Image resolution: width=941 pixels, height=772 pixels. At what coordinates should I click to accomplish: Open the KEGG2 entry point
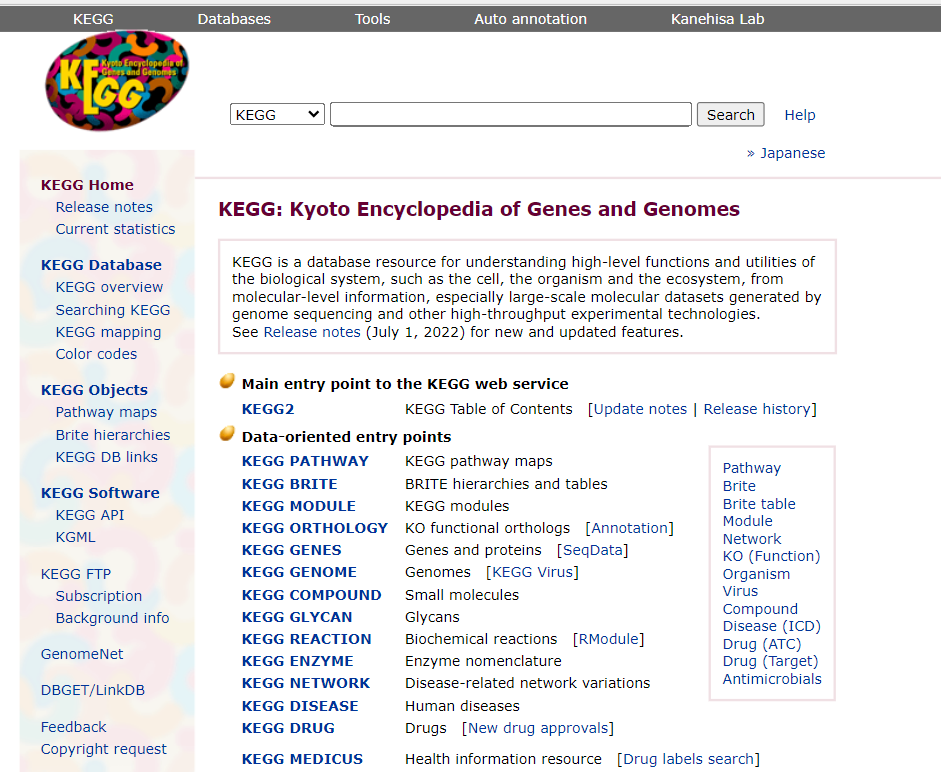coord(268,409)
